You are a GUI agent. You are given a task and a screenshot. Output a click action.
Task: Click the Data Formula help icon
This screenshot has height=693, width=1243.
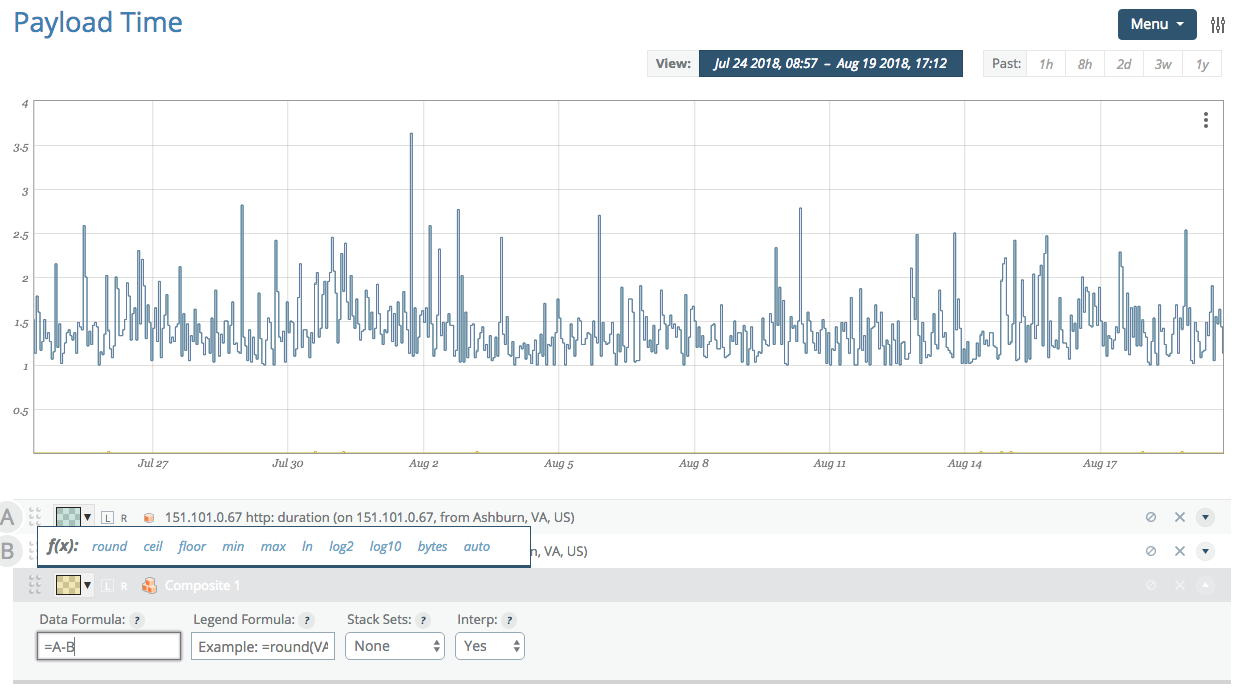coord(137,620)
